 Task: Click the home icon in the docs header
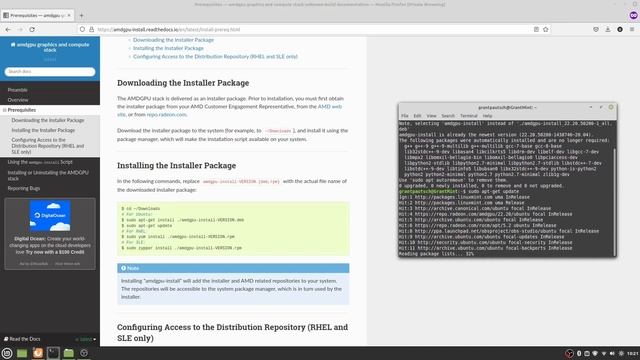[13, 44]
